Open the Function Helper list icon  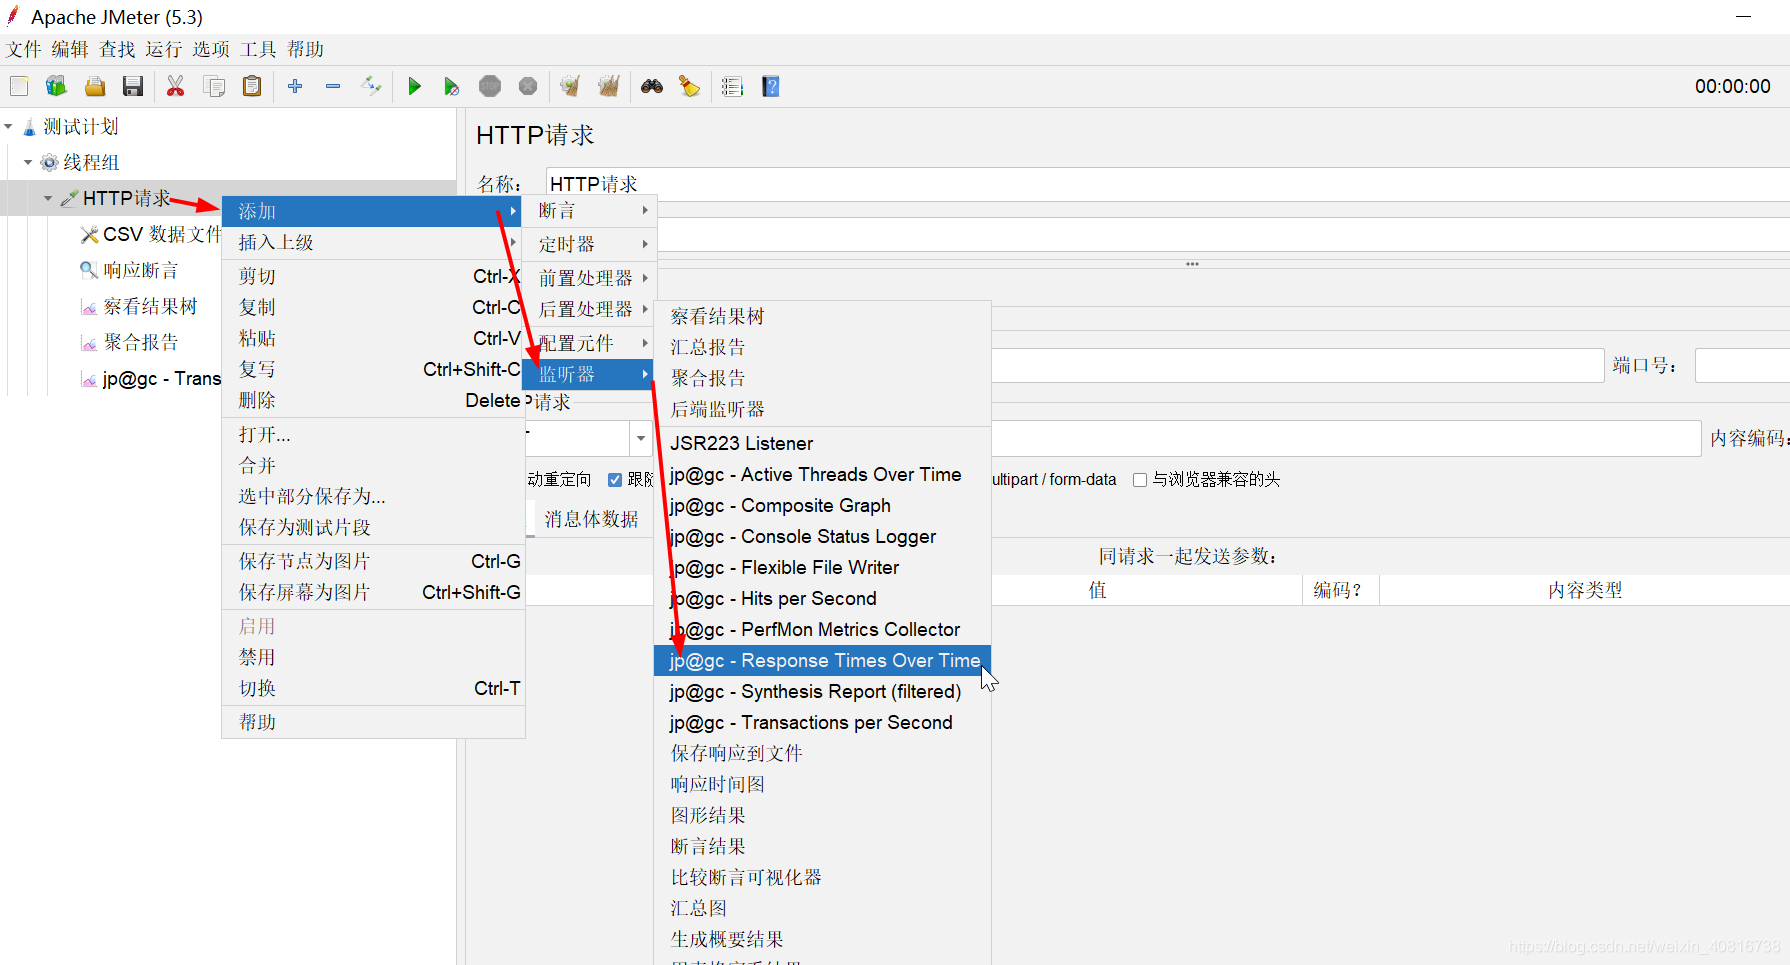click(x=733, y=87)
